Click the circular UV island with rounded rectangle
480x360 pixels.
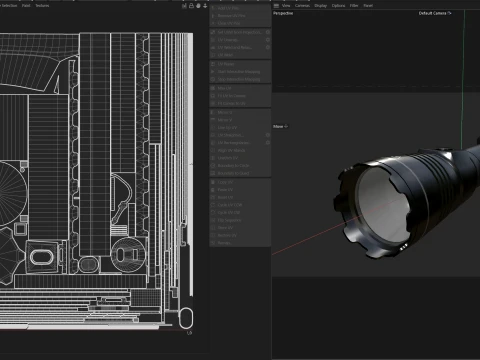tap(128, 255)
